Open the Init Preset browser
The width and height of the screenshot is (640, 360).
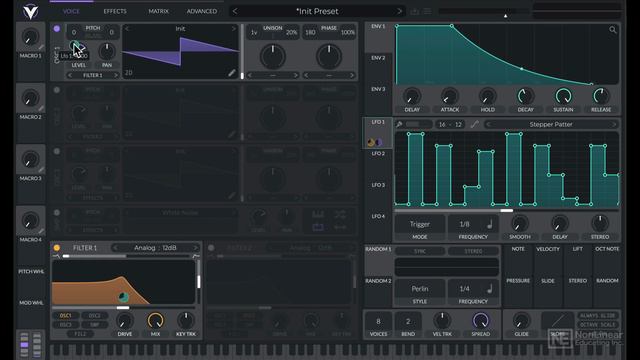tap(317, 11)
